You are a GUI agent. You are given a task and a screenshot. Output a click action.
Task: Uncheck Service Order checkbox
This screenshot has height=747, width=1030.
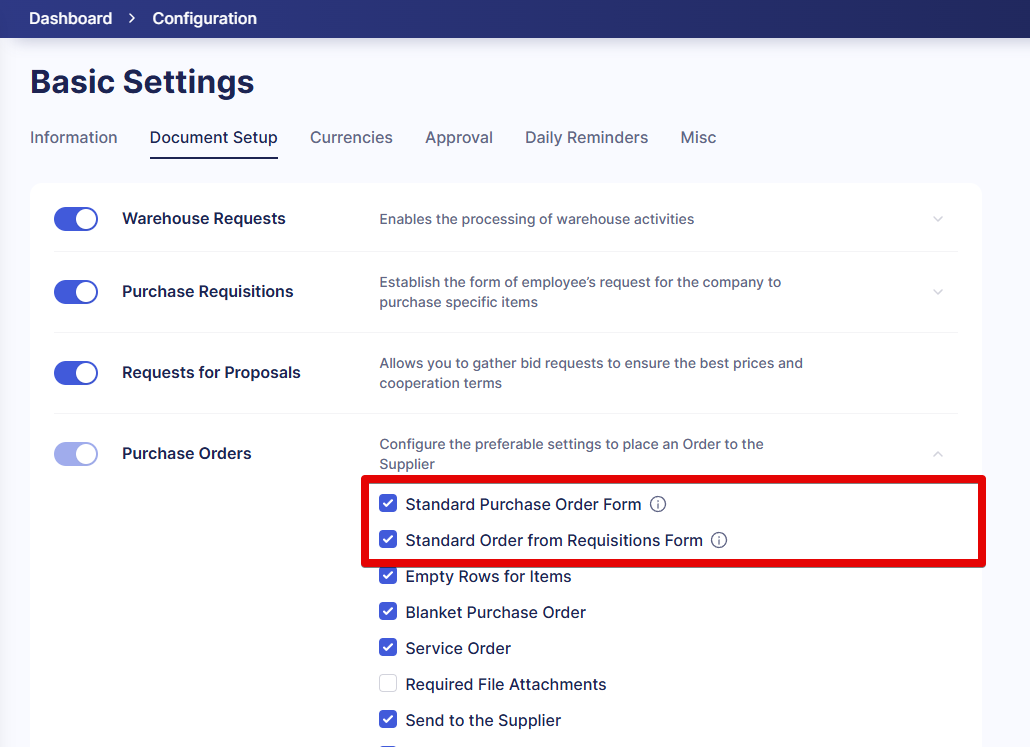tap(388, 648)
